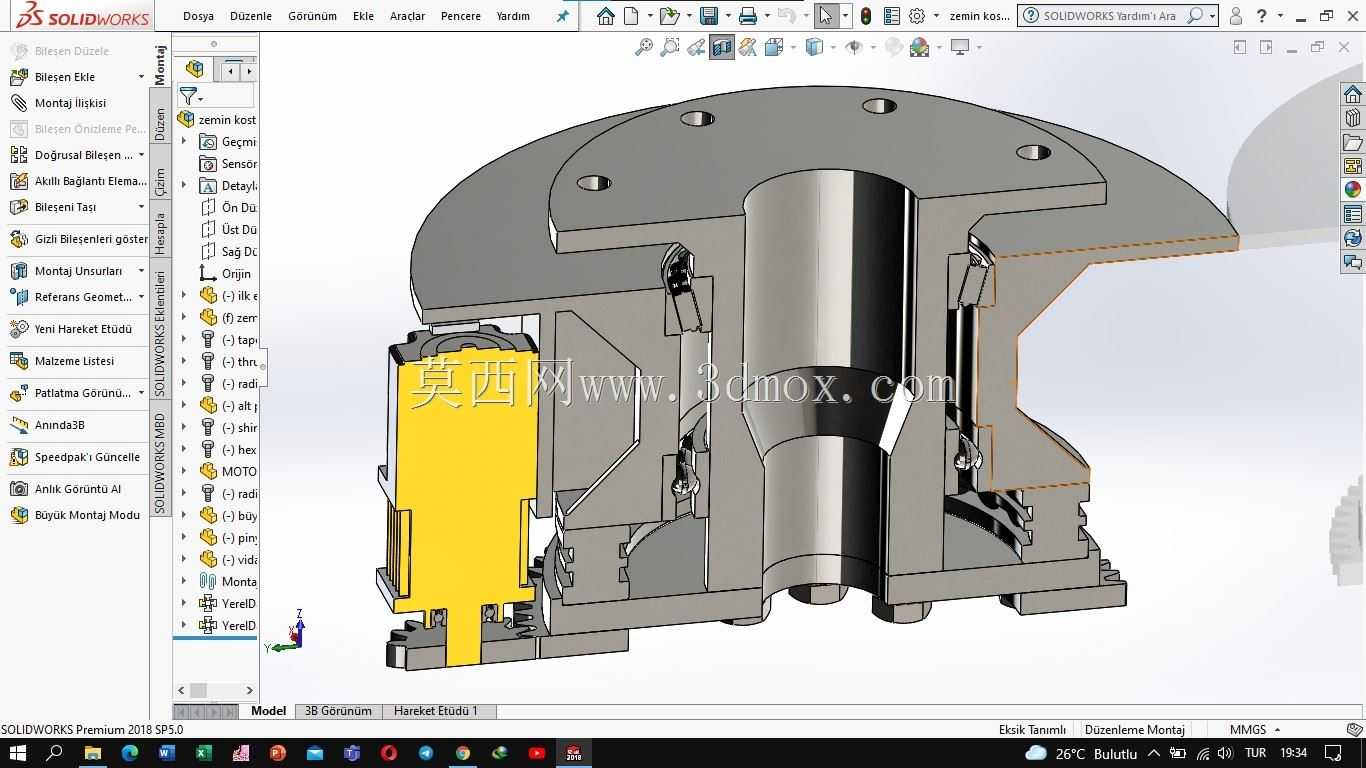Open the Ekle menu
The height and width of the screenshot is (768, 1366).
click(363, 16)
